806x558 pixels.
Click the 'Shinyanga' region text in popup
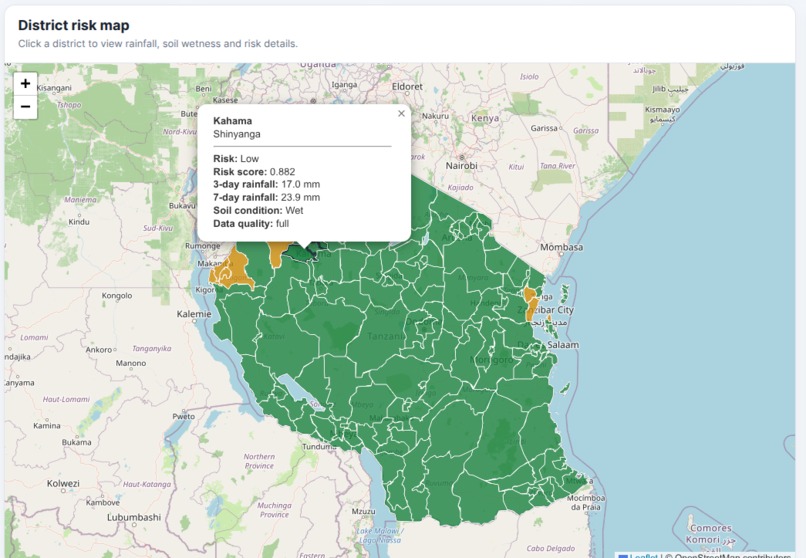236,134
